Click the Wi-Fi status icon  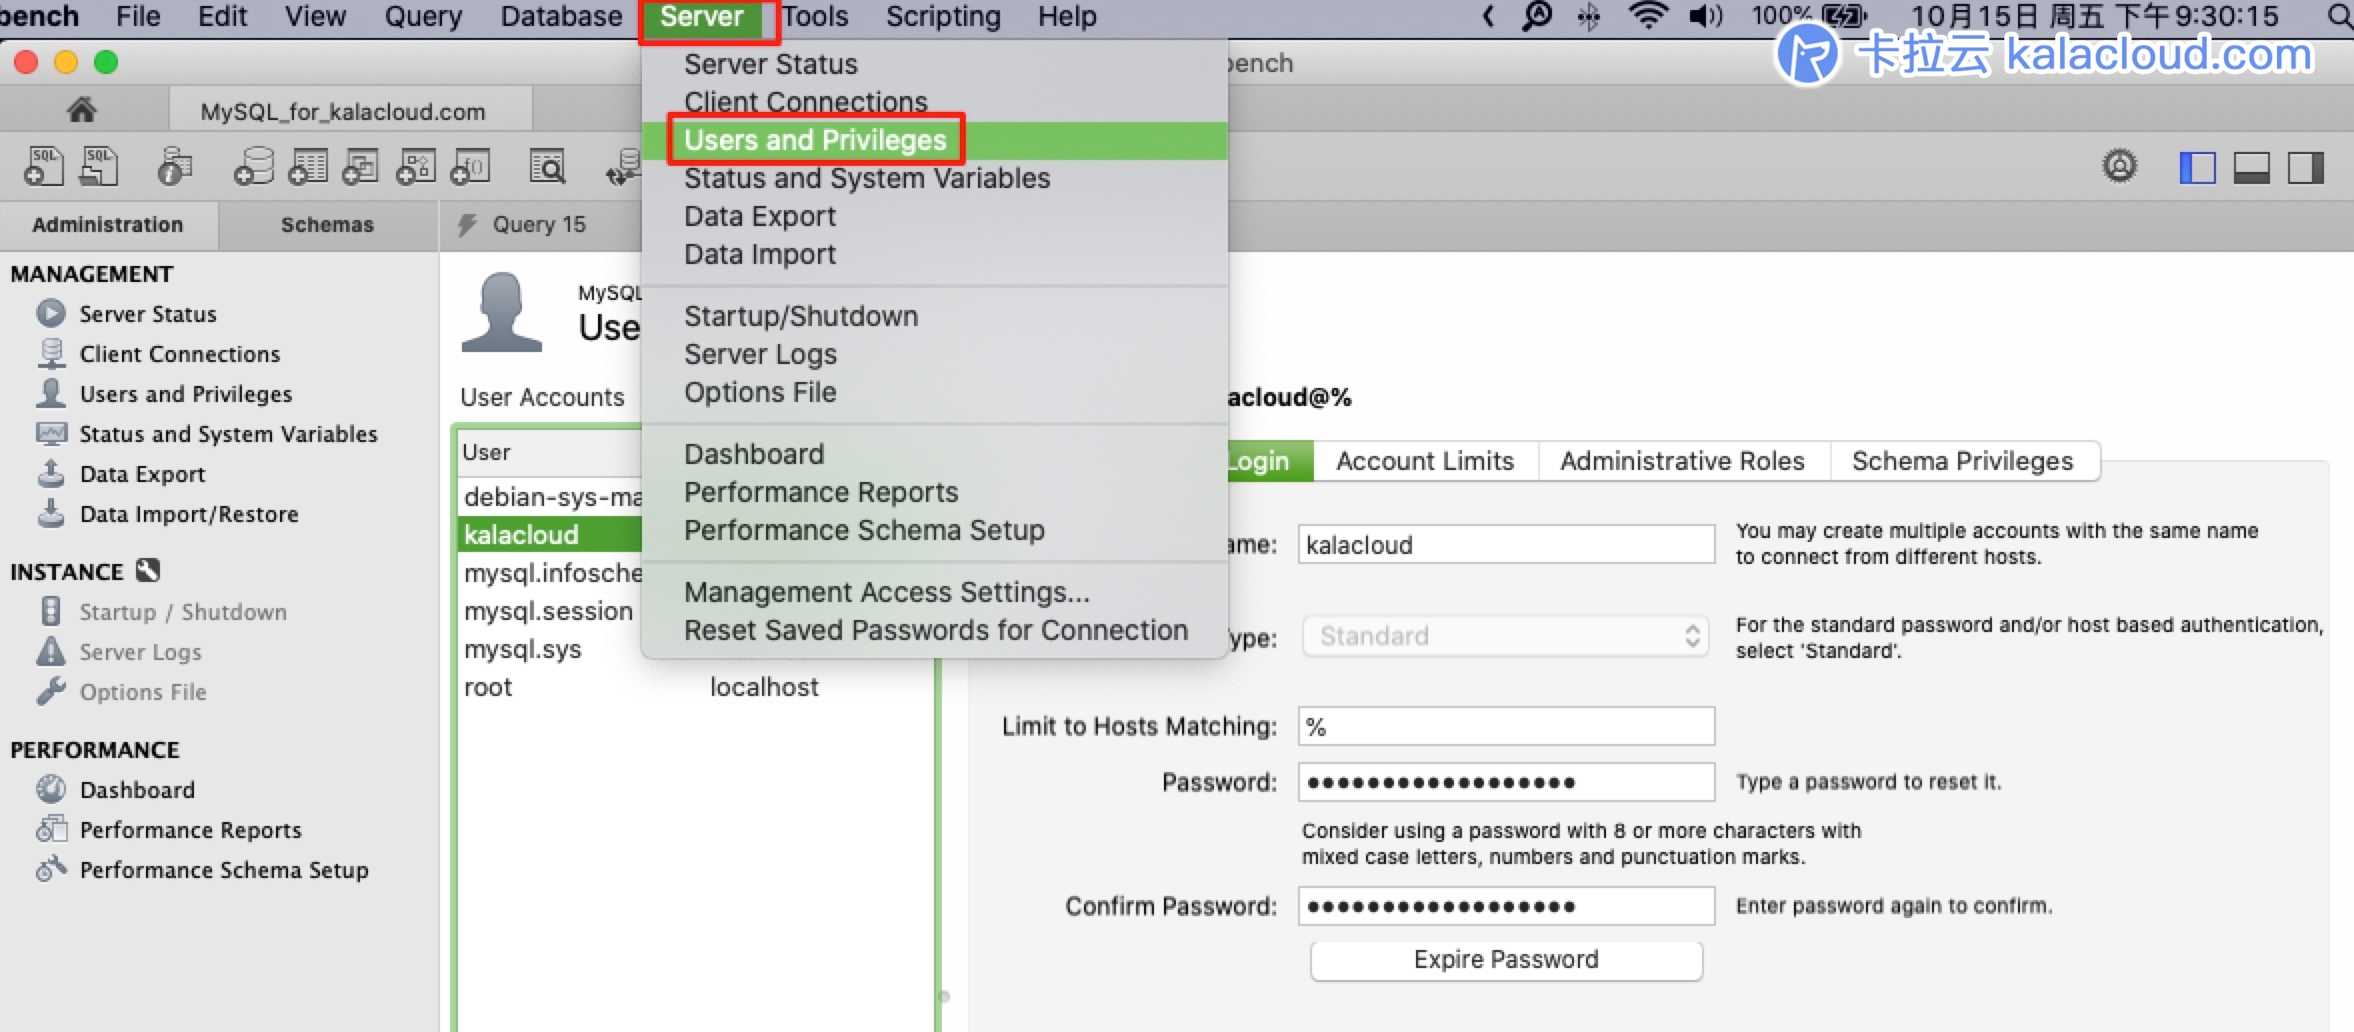1647,16
